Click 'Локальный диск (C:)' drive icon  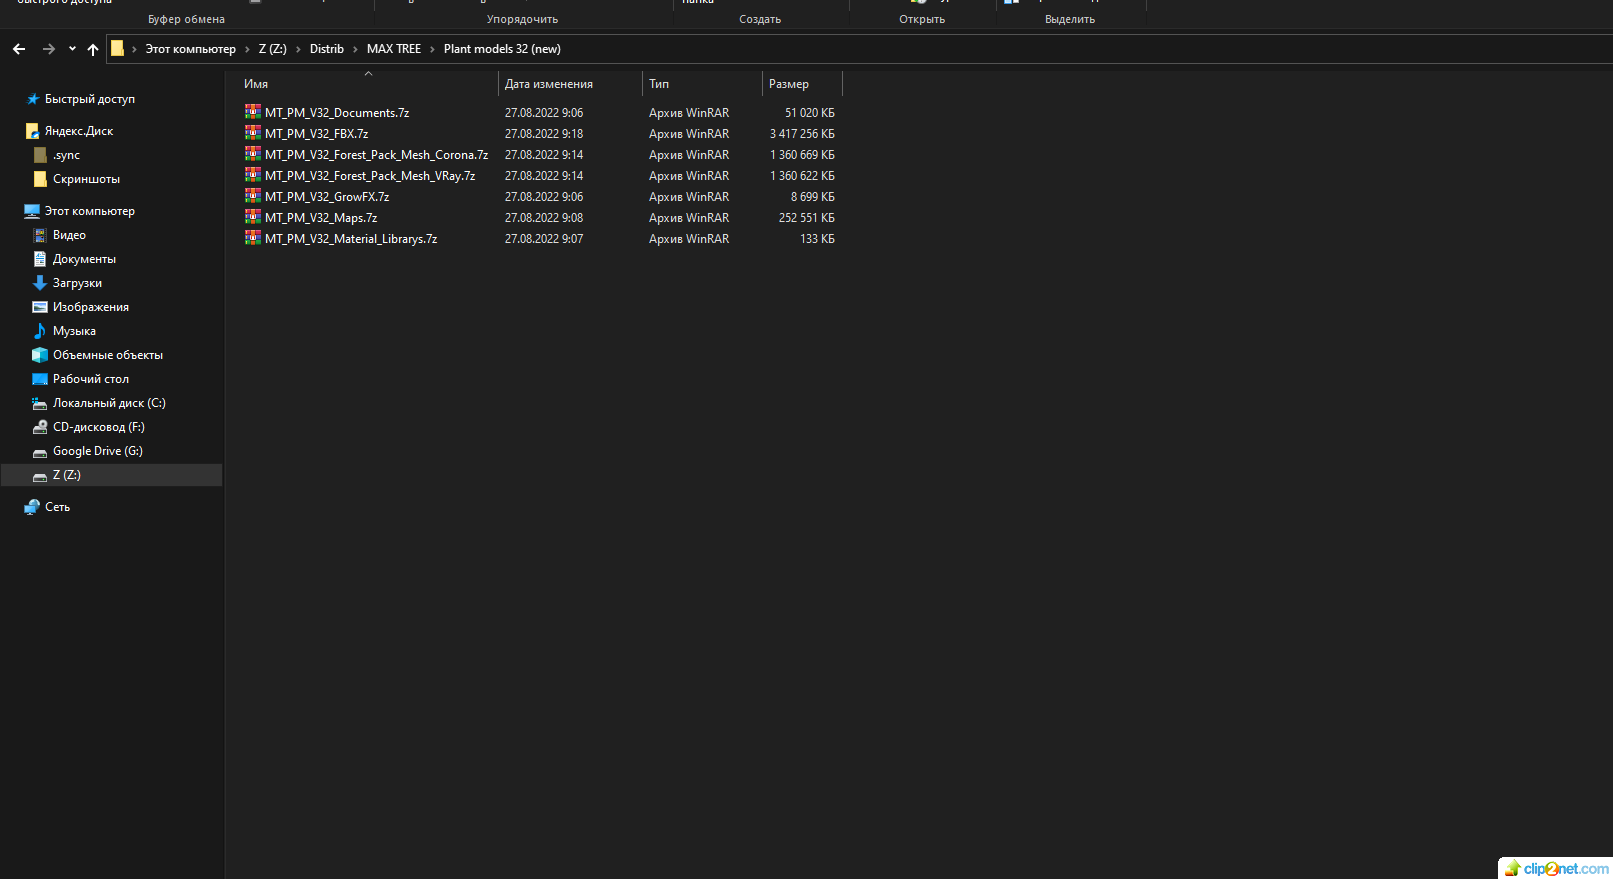[x=40, y=403]
